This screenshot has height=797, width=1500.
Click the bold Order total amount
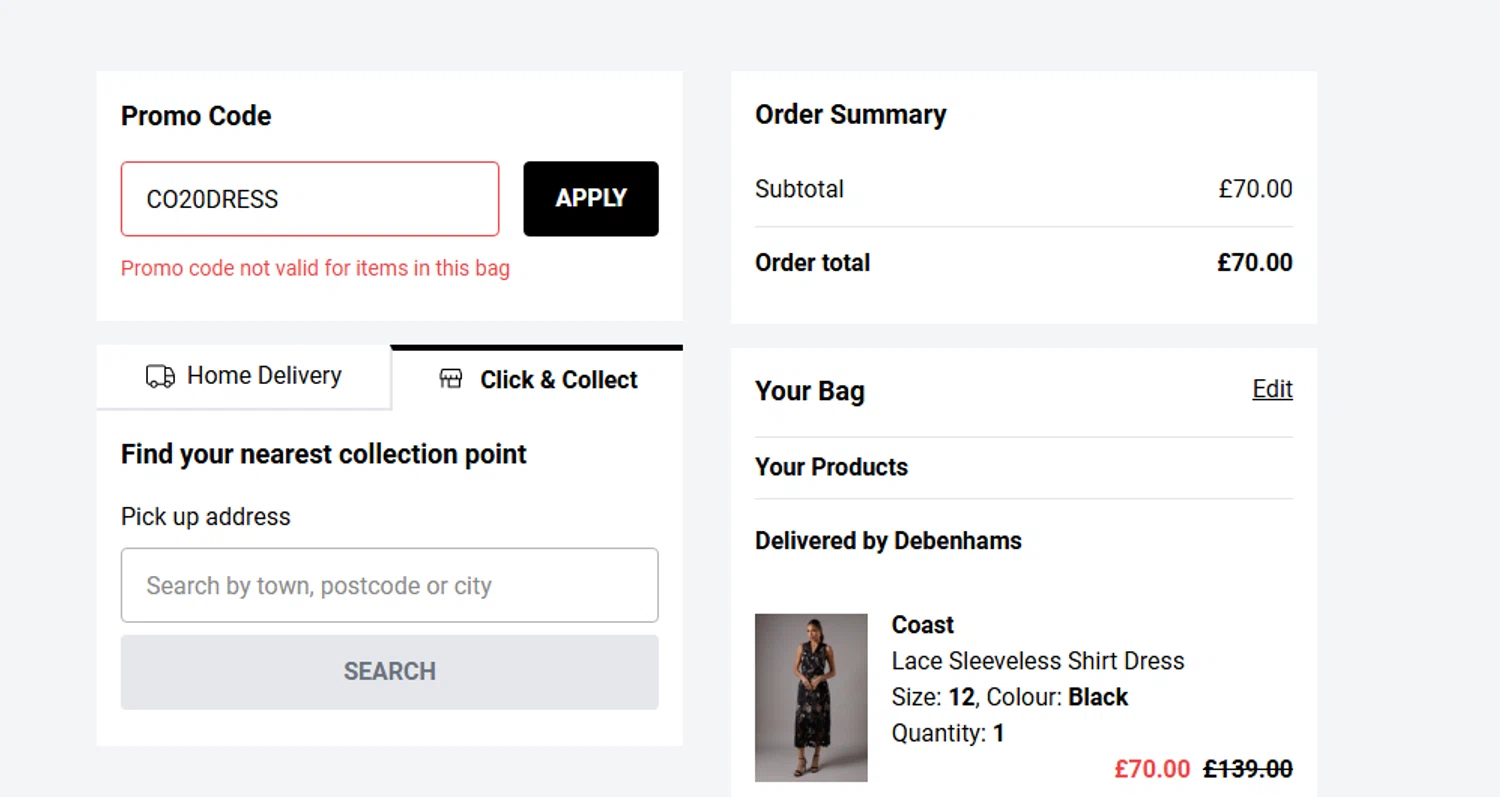1254,263
